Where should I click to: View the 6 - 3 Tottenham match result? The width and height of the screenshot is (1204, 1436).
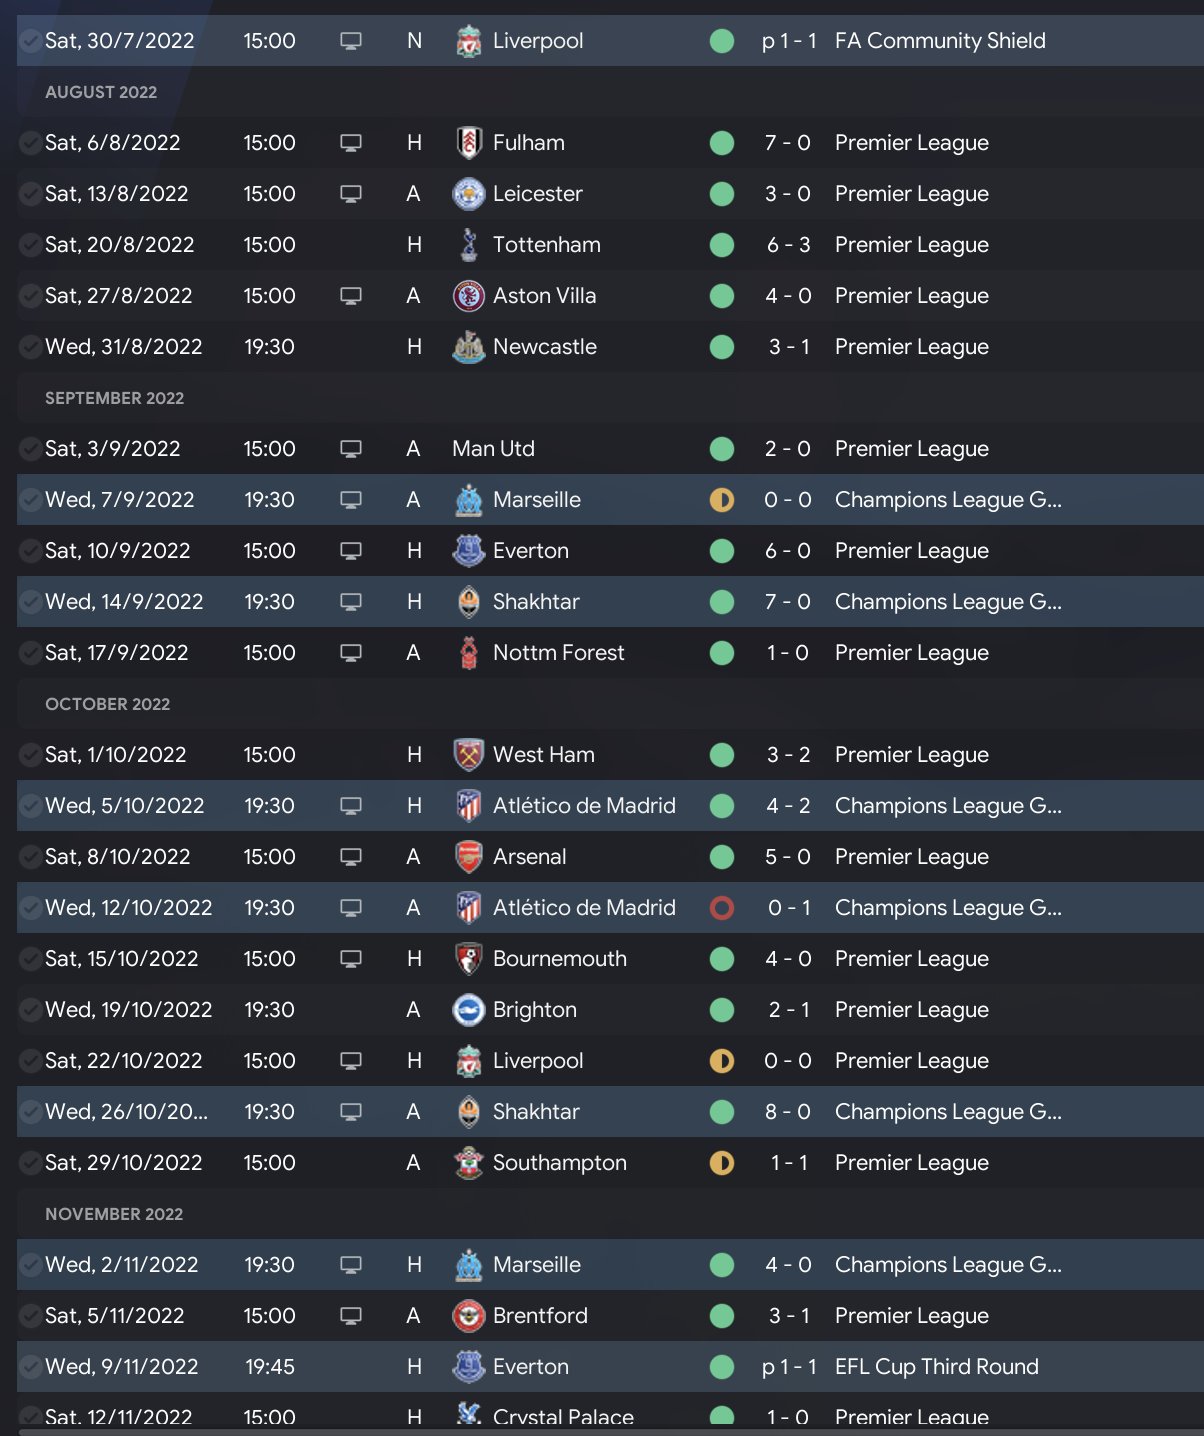pos(788,245)
